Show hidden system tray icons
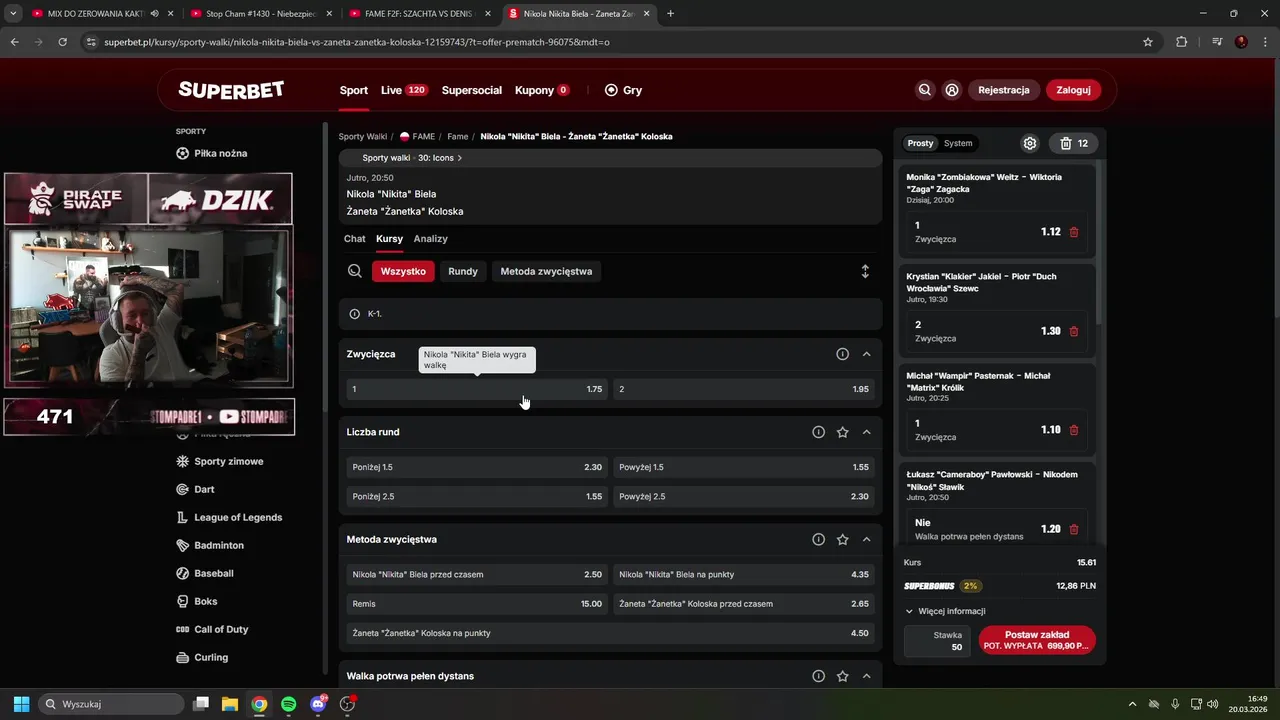 point(1132,704)
